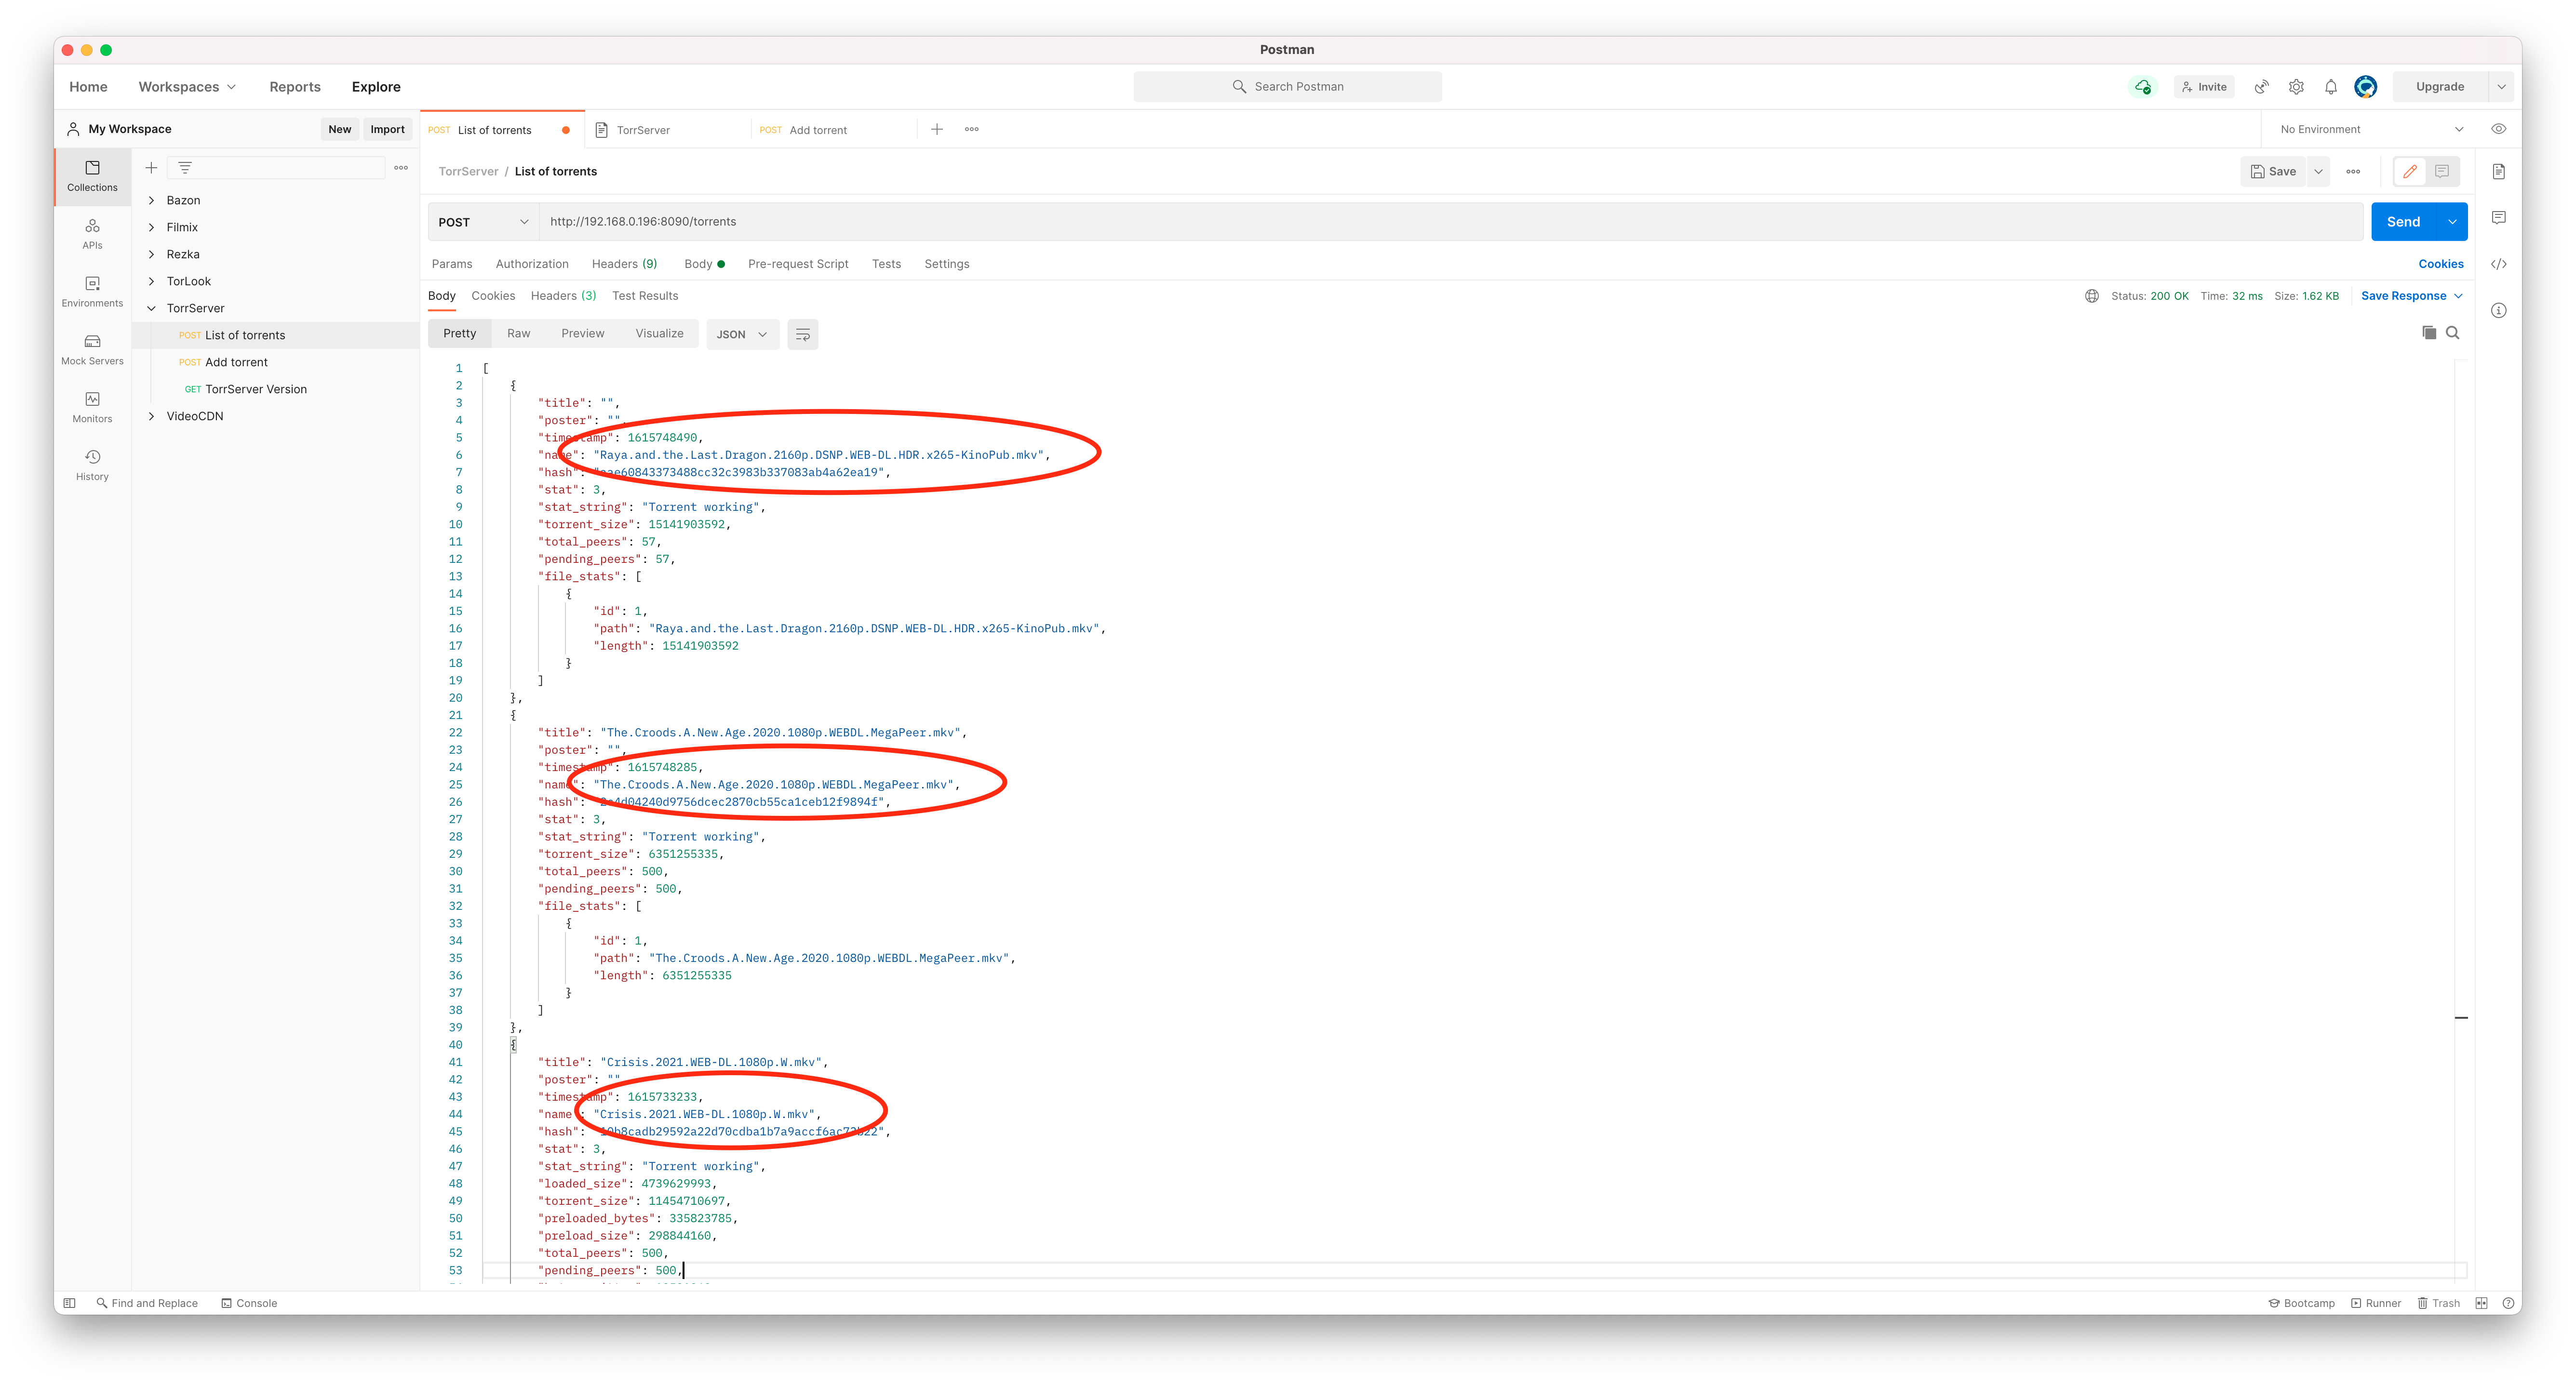Search the response body with magnifier icon
2576x1386 pixels.
pos(2452,333)
